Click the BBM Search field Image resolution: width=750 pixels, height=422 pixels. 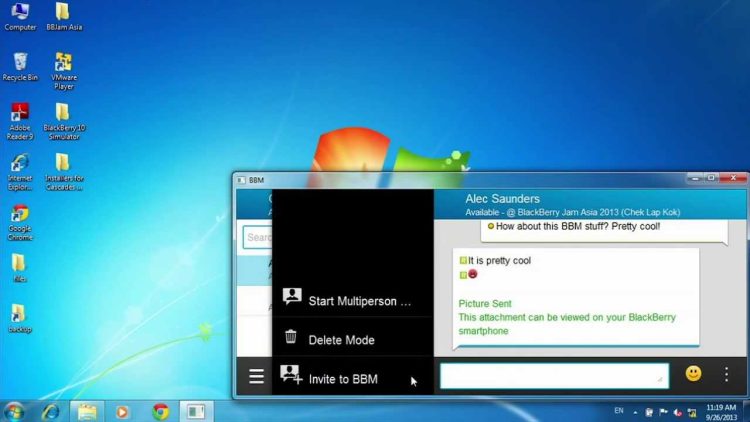(257, 237)
